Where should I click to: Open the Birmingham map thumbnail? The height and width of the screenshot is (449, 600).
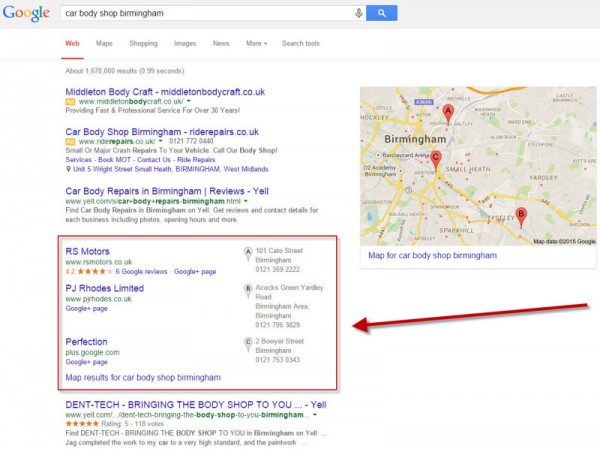478,166
